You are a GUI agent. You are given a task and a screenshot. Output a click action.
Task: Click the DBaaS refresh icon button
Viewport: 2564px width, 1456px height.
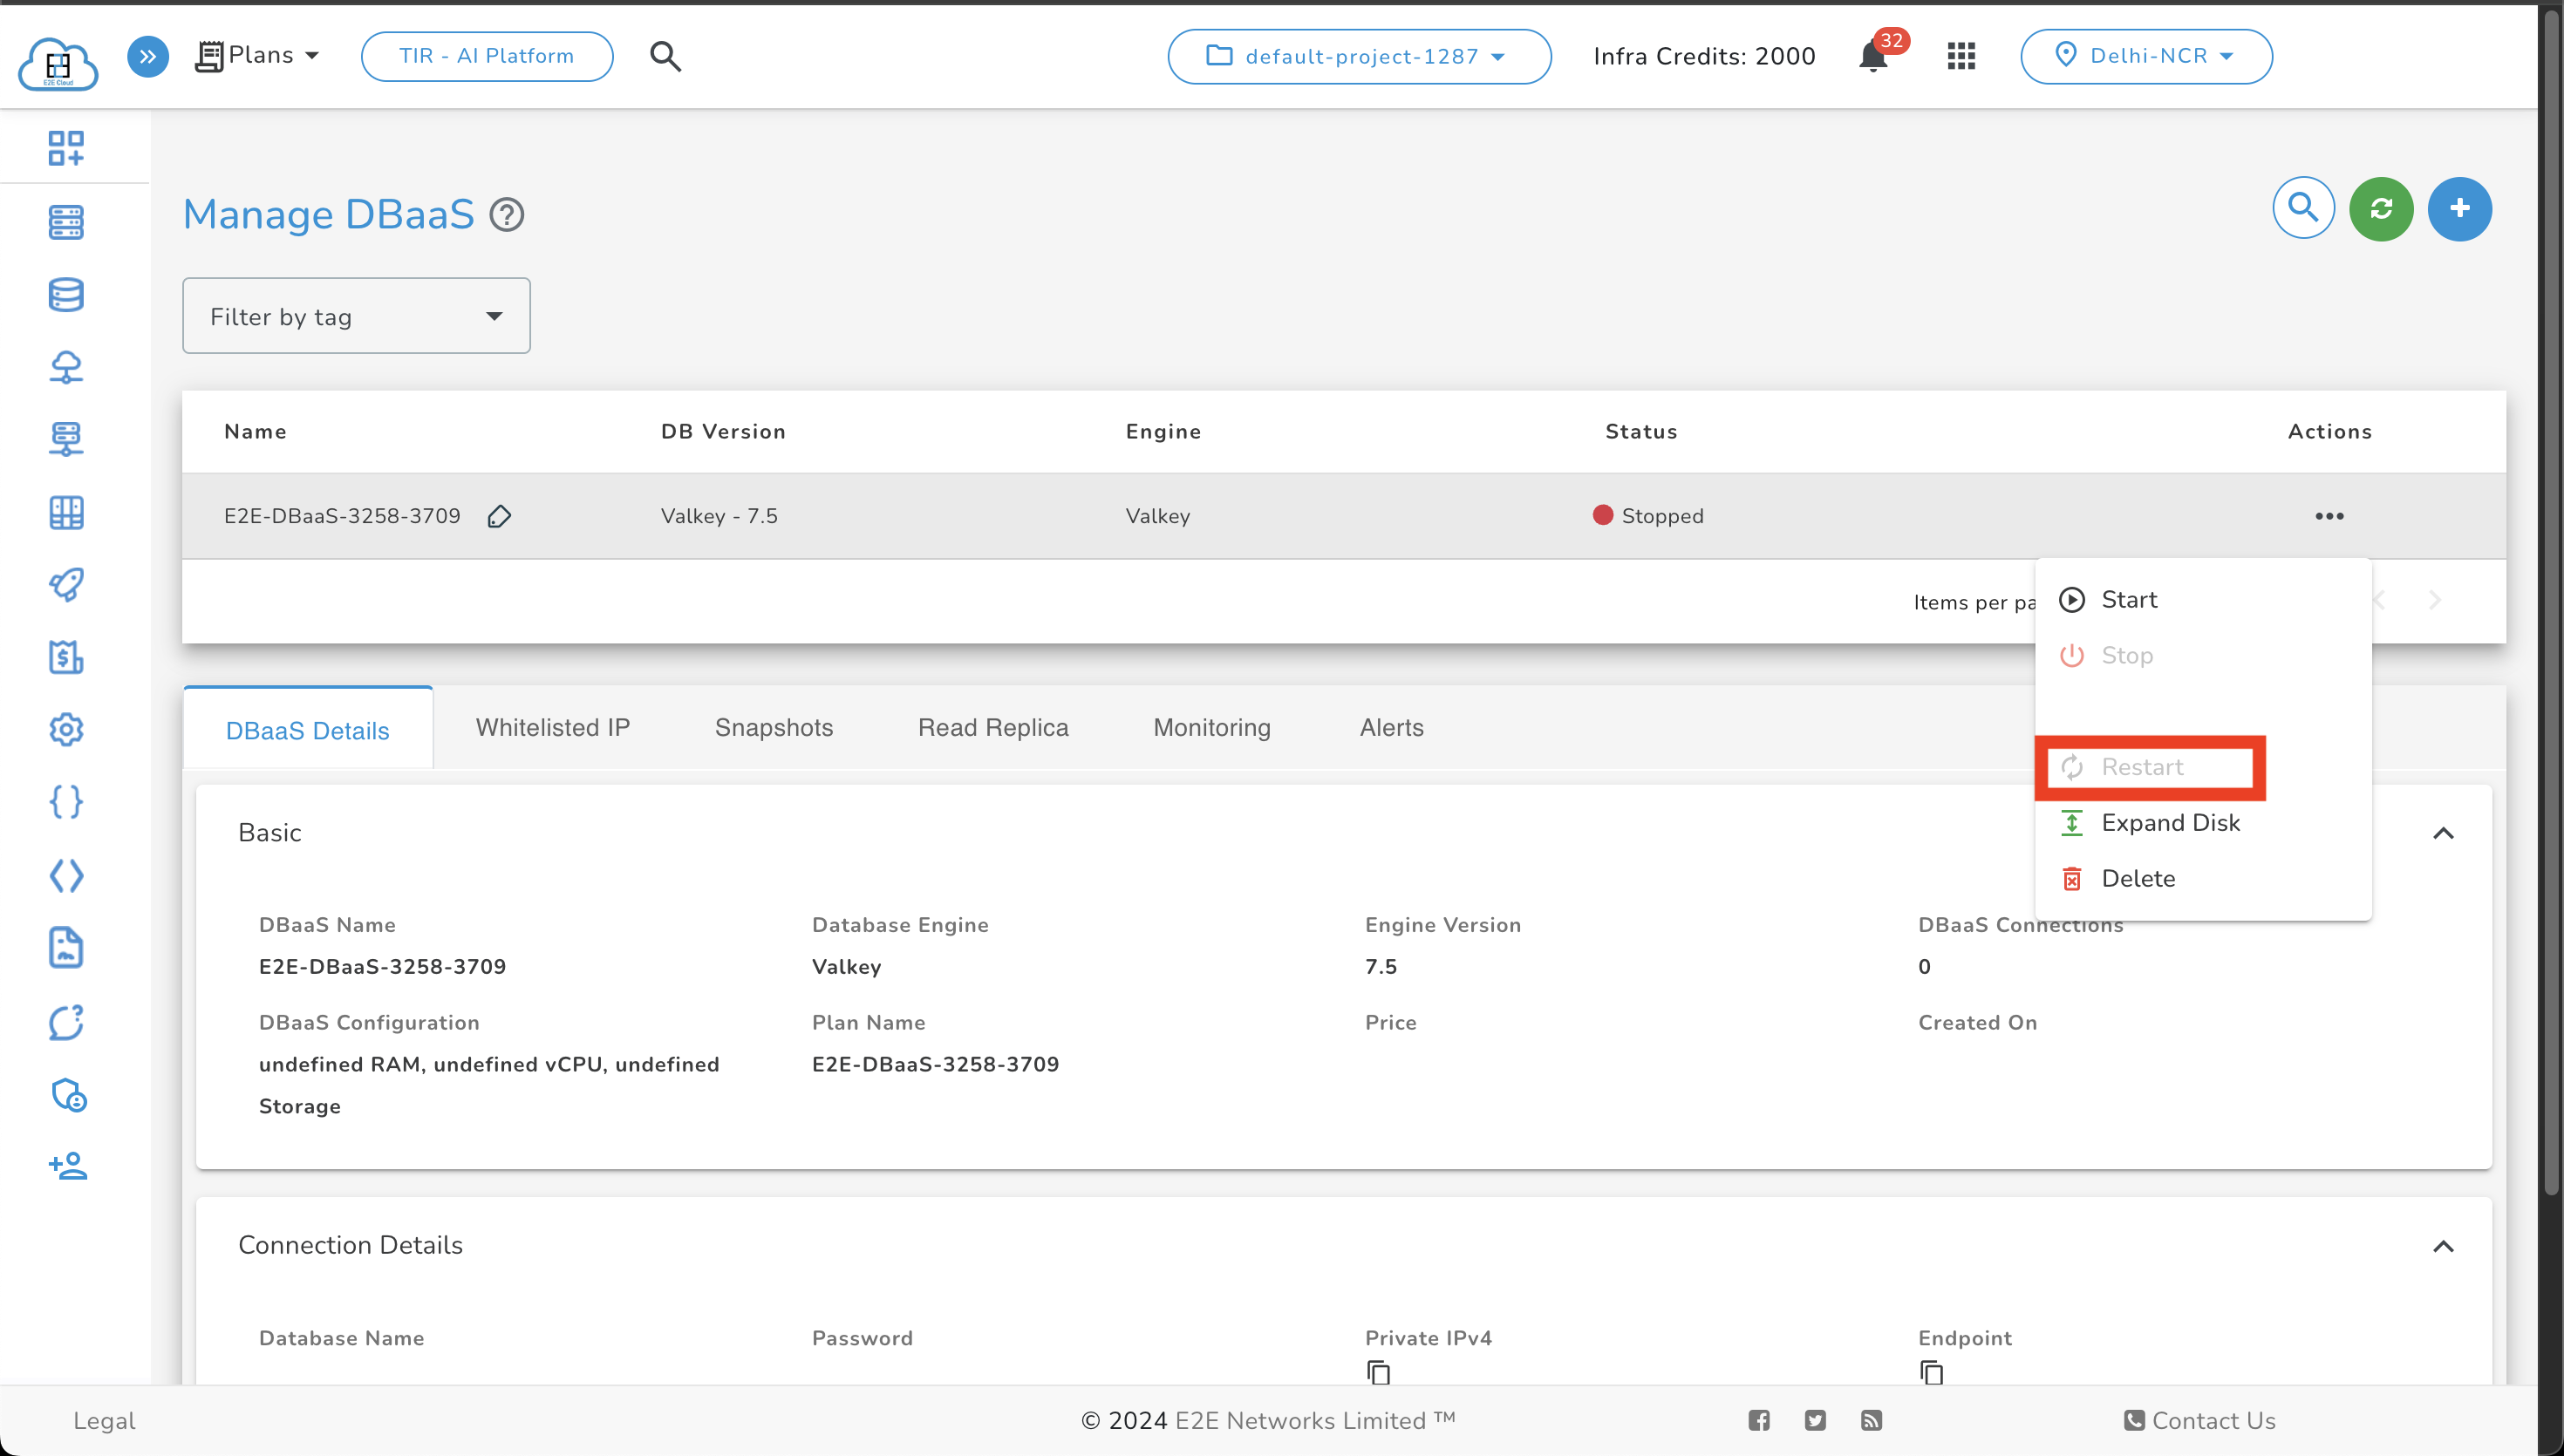pyautogui.click(x=2383, y=209)
